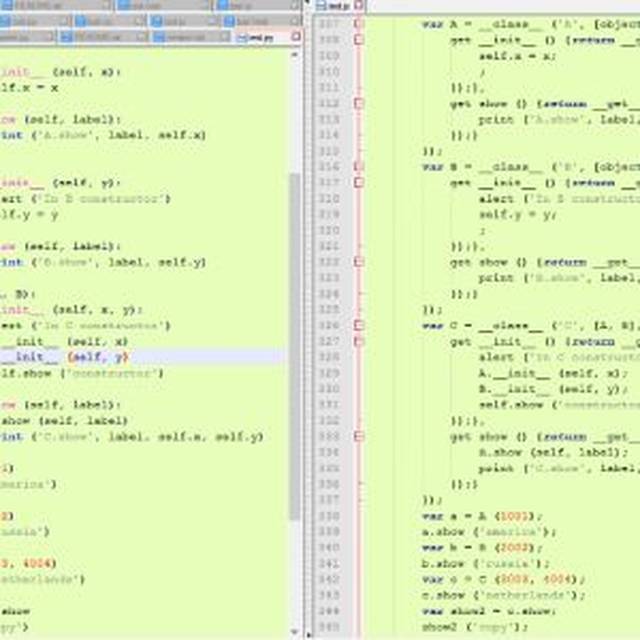This screenshot has width=640, height=640.
Task: Click line number 340 in margin
Action: pos(329,547)
